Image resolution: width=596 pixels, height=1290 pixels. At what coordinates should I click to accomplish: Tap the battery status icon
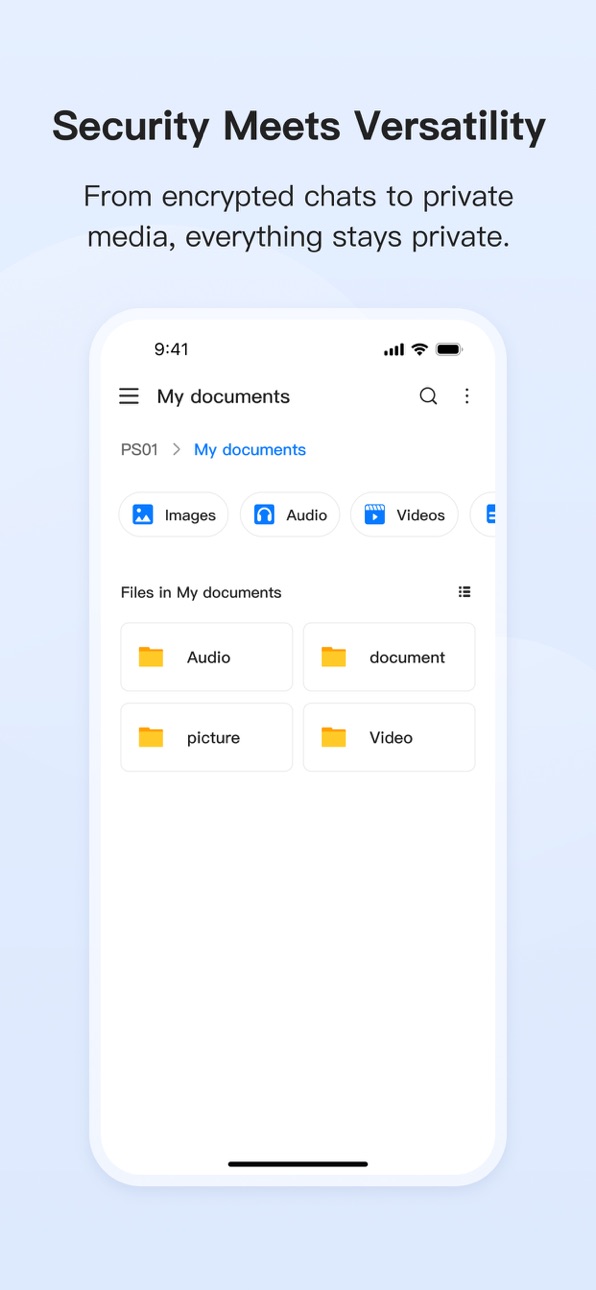tap(448, 349)
